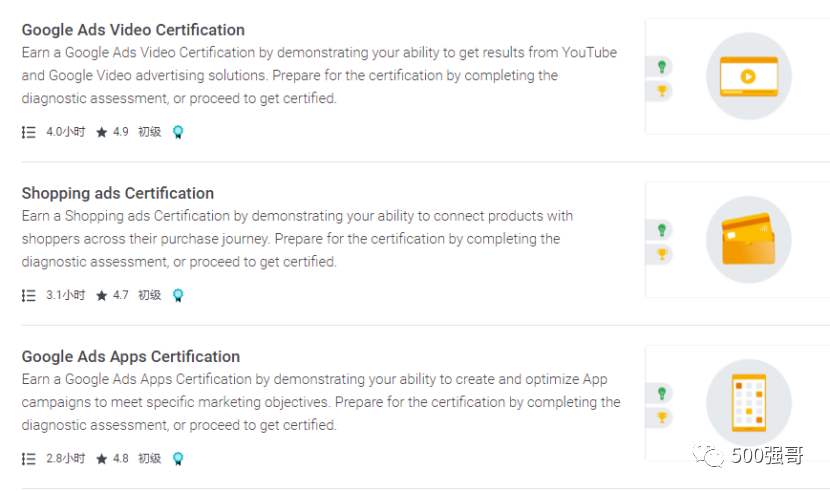Screen dimensions: 830x491
Task: Click lightbulb icon beside the video thumbnail
Action: pos(661,67)
